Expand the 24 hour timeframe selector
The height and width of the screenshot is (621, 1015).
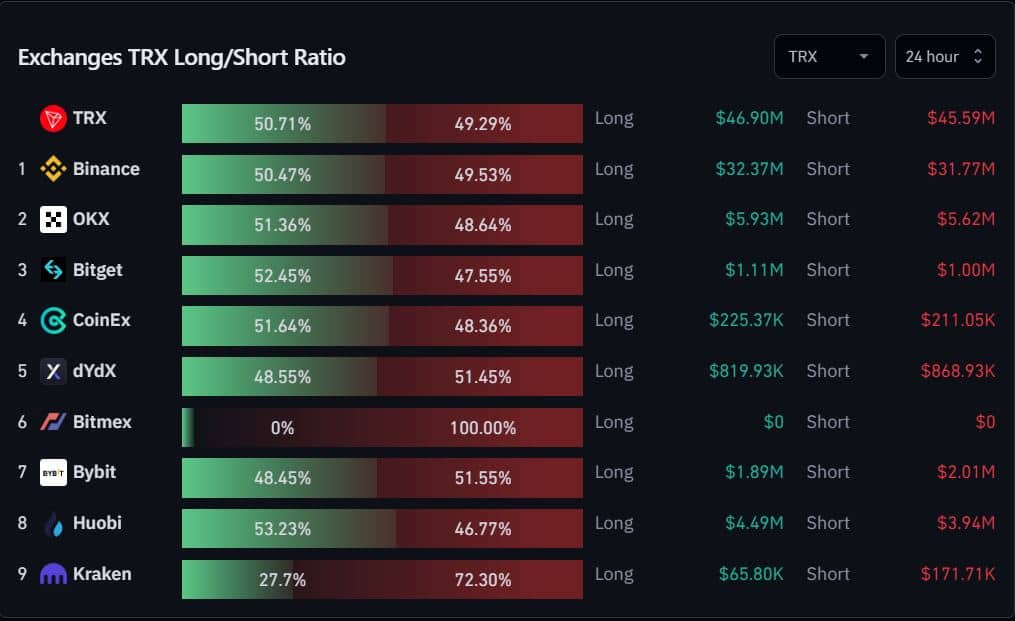(x=944, y=57)
